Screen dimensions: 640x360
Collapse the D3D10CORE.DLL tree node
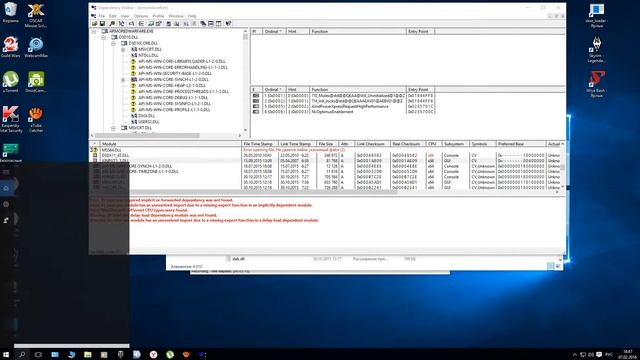pyautogui.click(x=113, y=43)
